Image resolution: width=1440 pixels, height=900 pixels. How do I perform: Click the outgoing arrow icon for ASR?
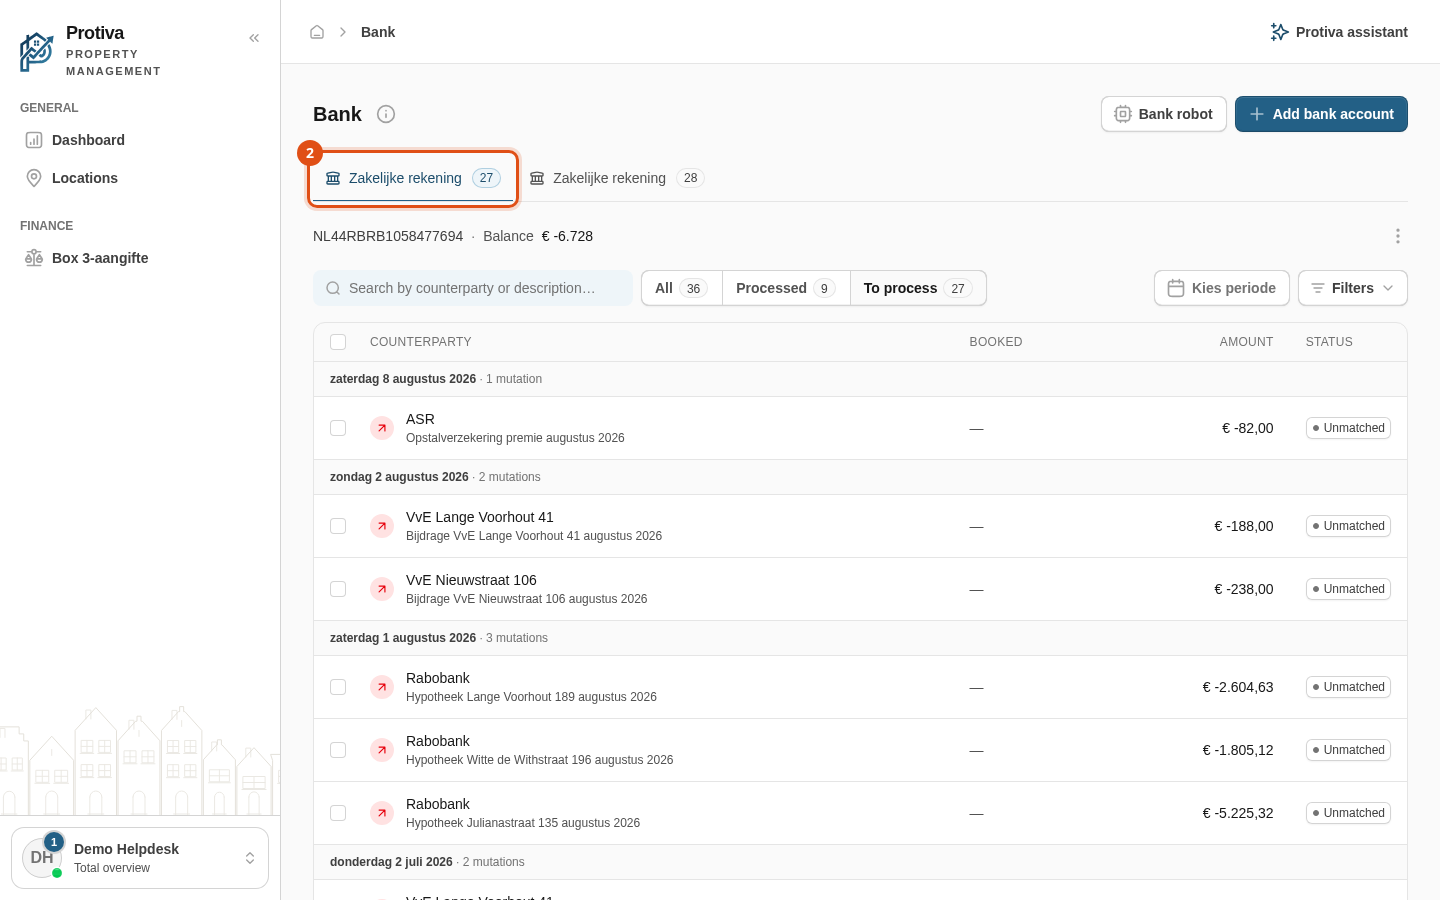tap(382, 428)
